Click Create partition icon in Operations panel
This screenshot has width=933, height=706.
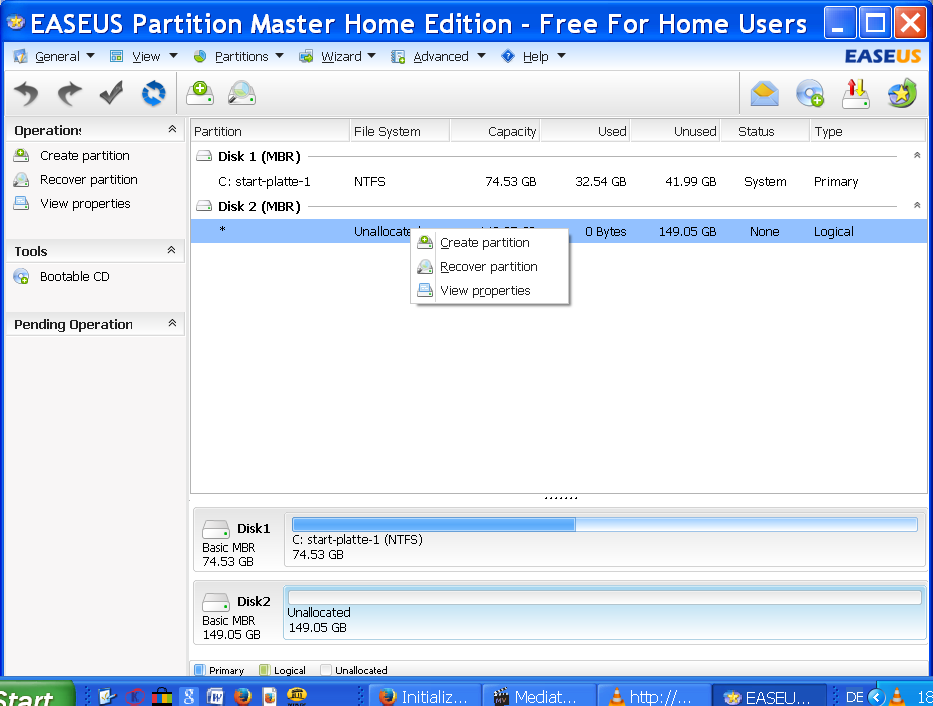[21, 155]
